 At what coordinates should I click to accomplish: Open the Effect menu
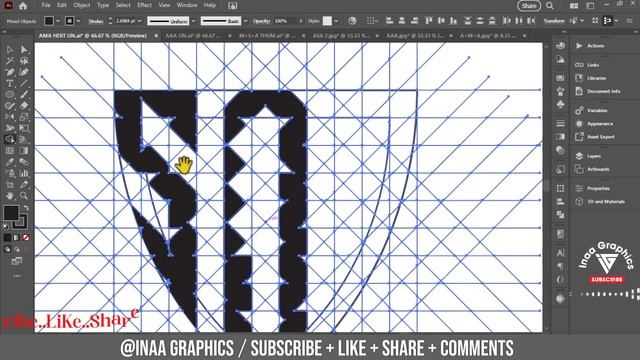(144, 5)
